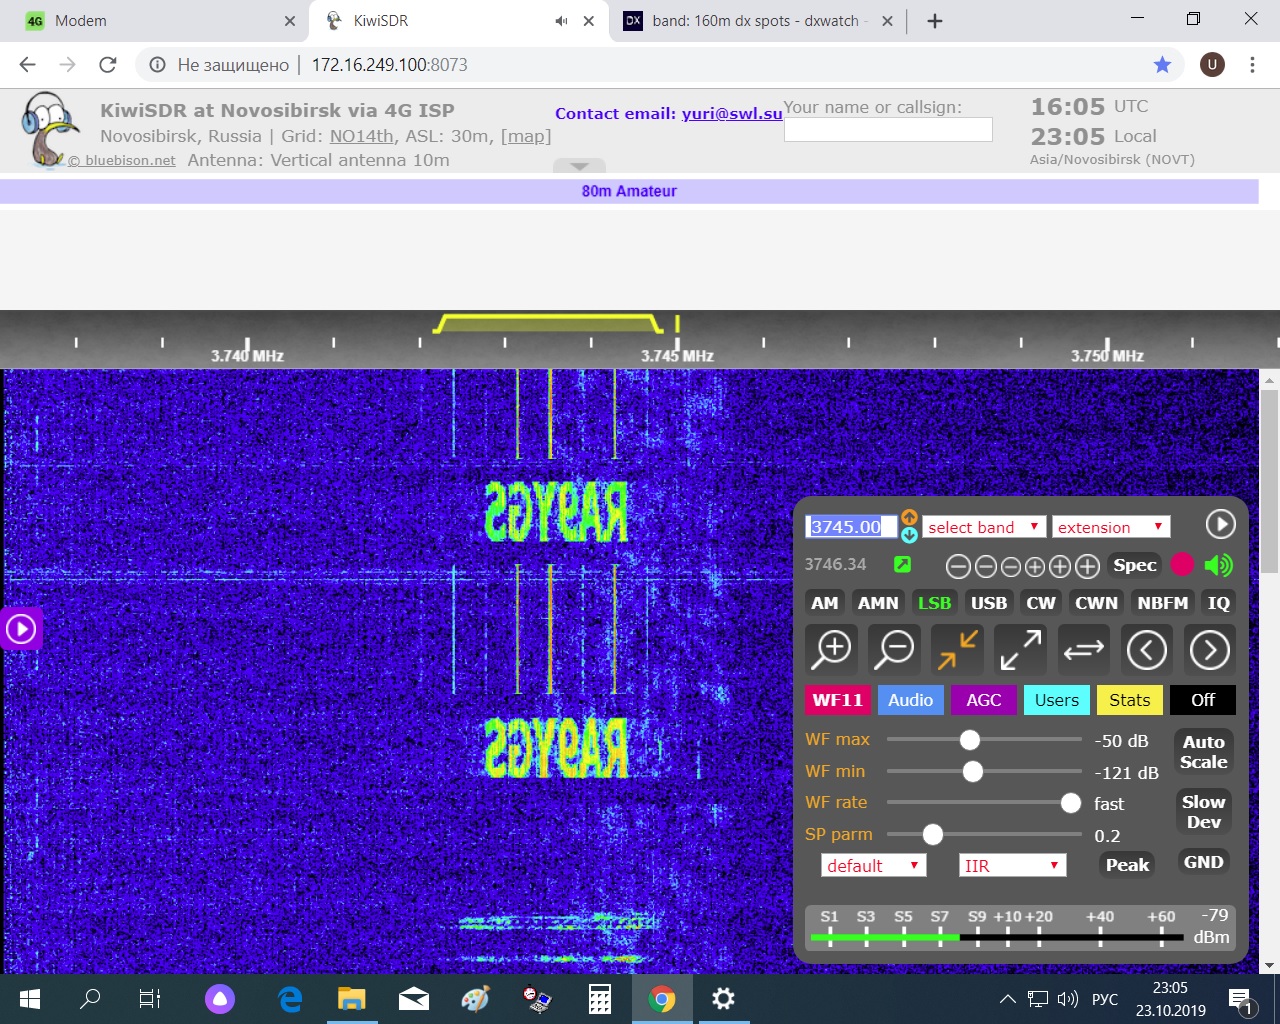
Task: Enable AM demodulation mode
Action: click(824, 603)
